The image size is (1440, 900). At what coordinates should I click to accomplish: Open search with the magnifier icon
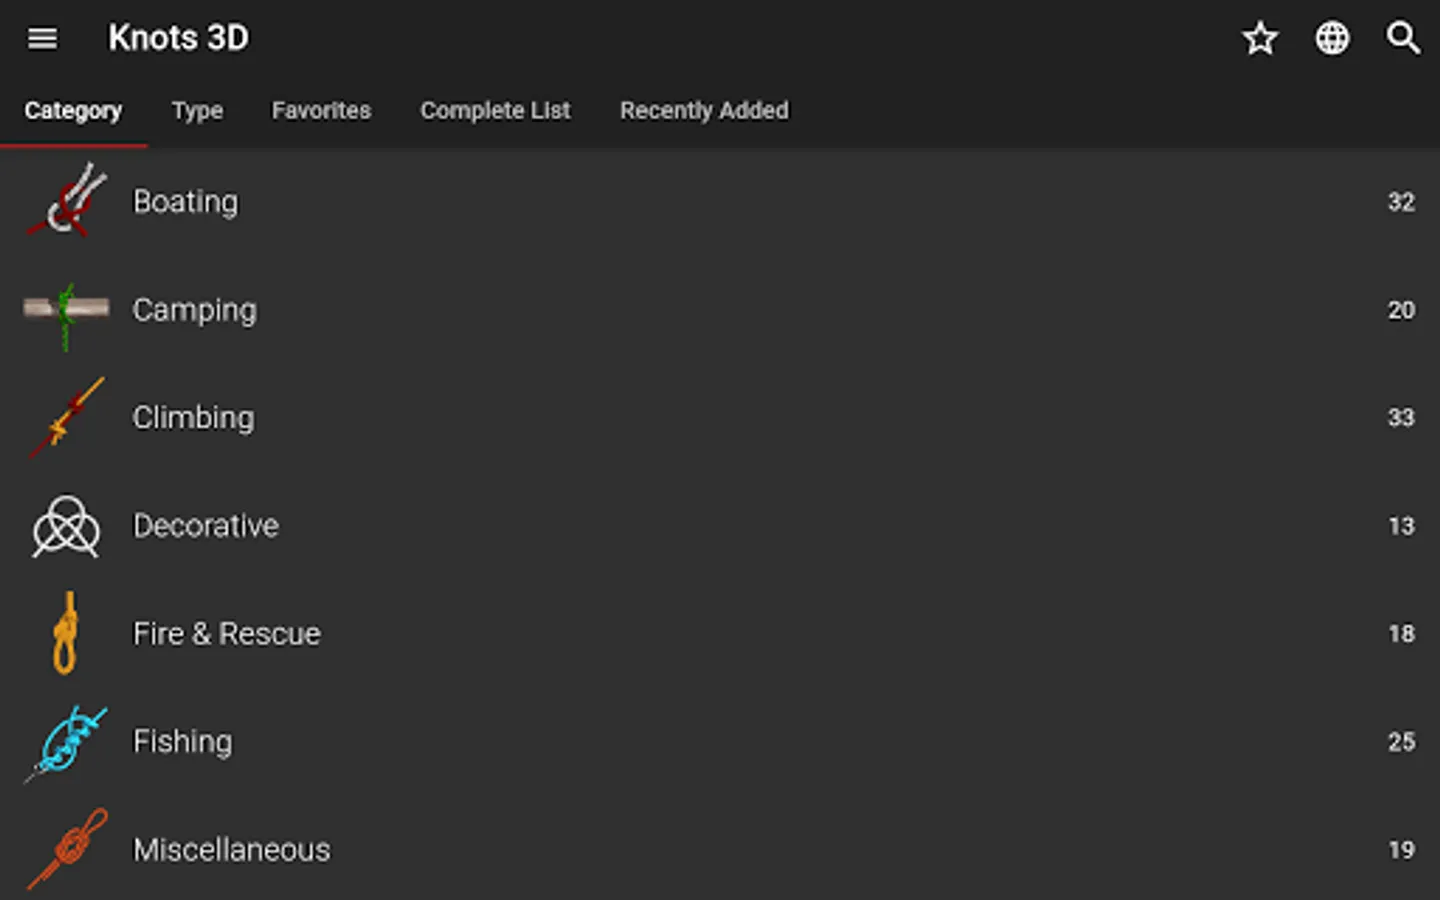click(1403, 38)
